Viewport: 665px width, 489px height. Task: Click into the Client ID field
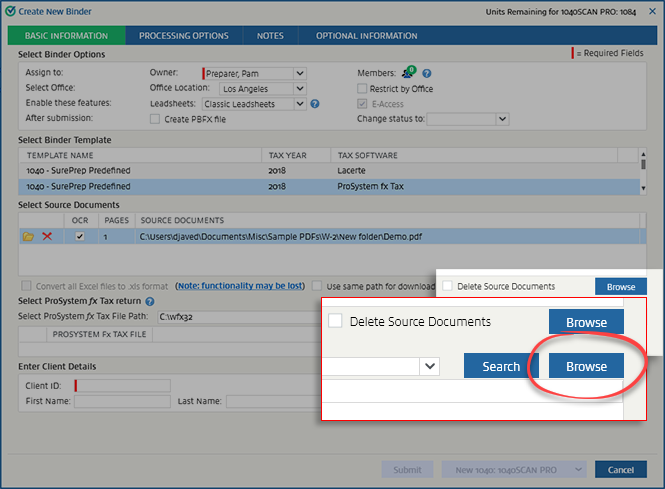click(x=123, y=385)
